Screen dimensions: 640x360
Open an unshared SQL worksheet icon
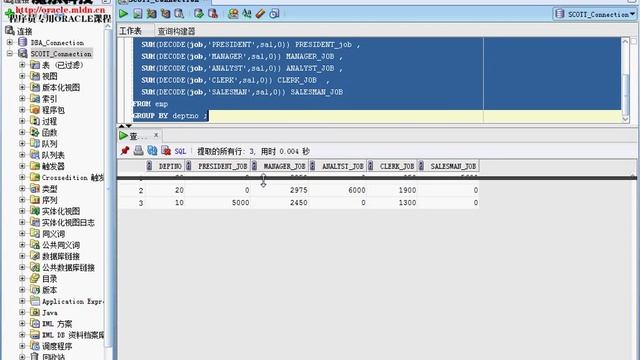[x=233, y=13]
